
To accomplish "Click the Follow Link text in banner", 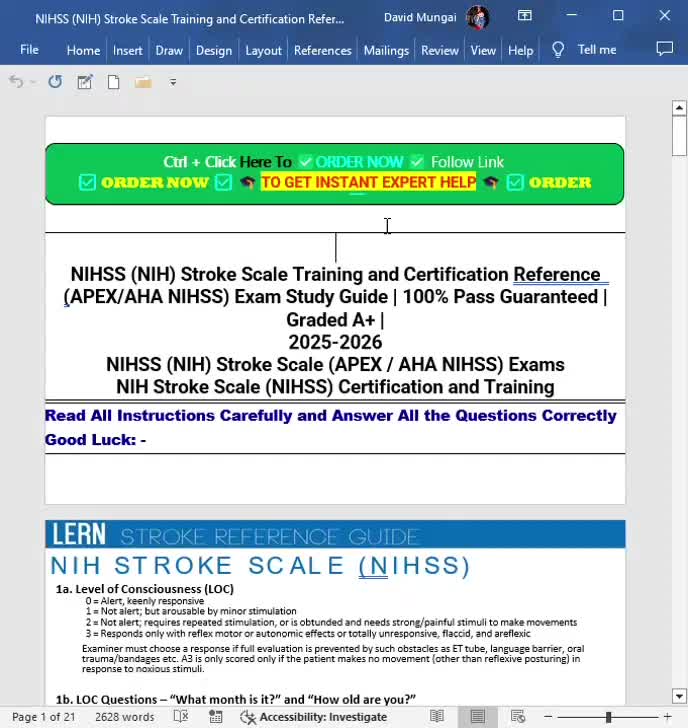I will tap(467, 162).
